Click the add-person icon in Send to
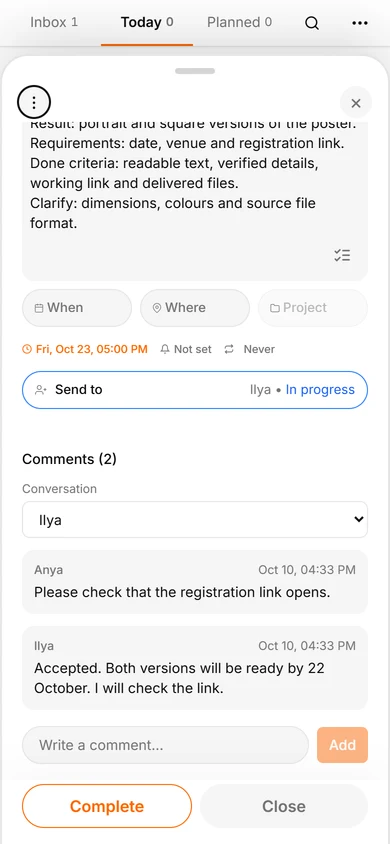 point(40,390)
